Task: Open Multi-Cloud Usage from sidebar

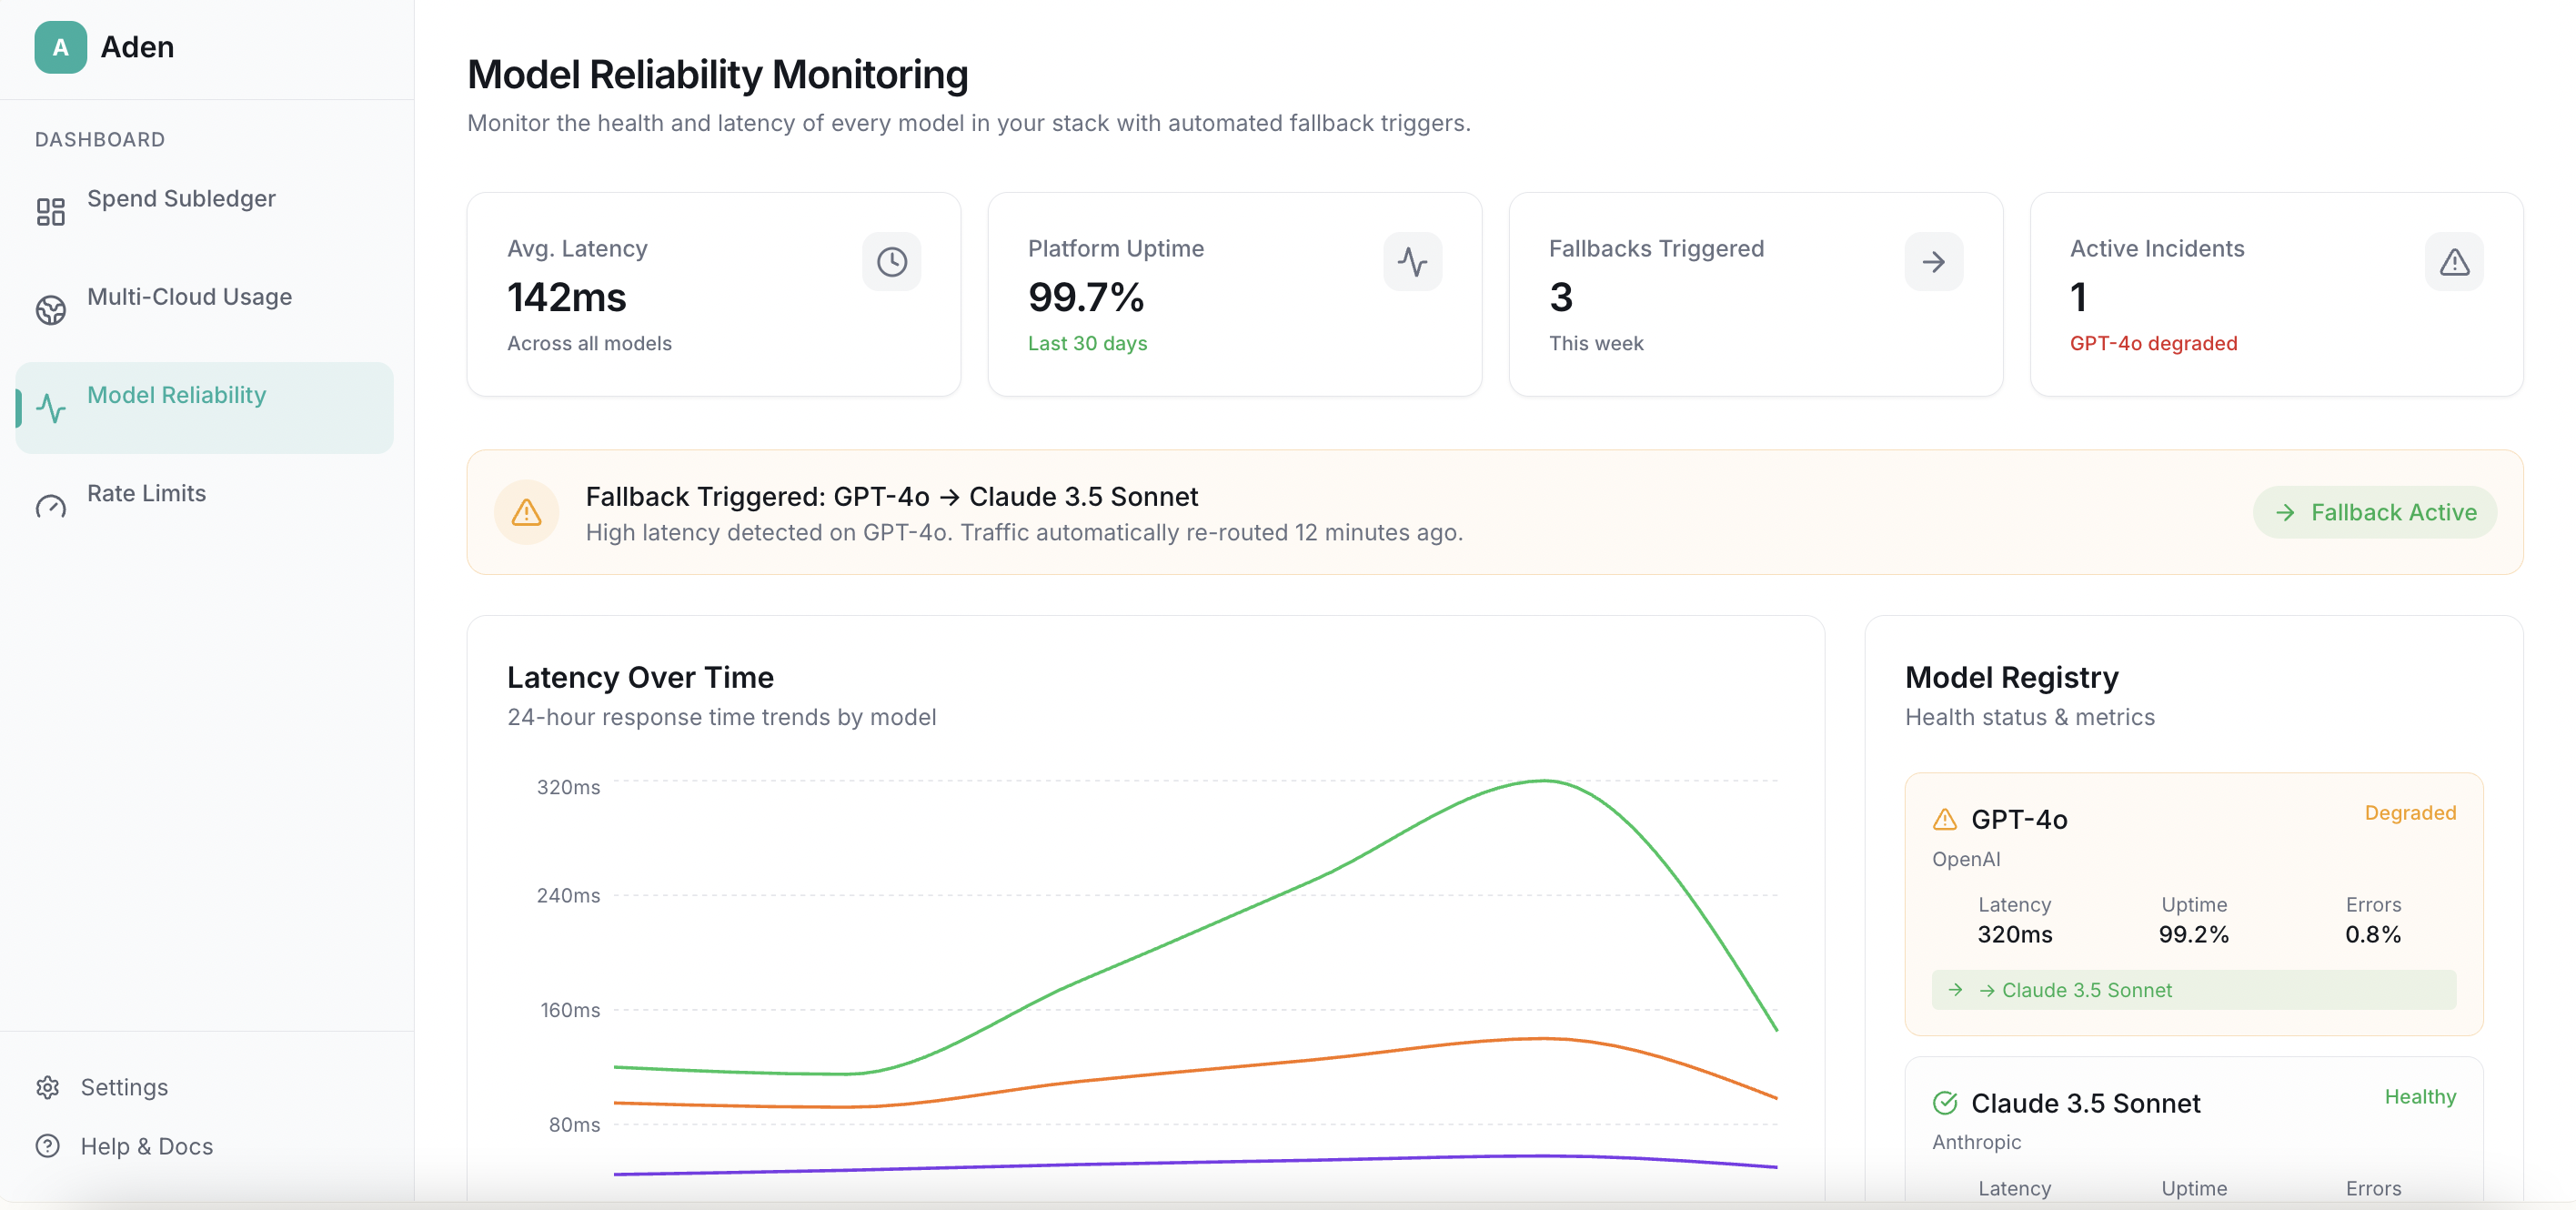Action: 189,297
